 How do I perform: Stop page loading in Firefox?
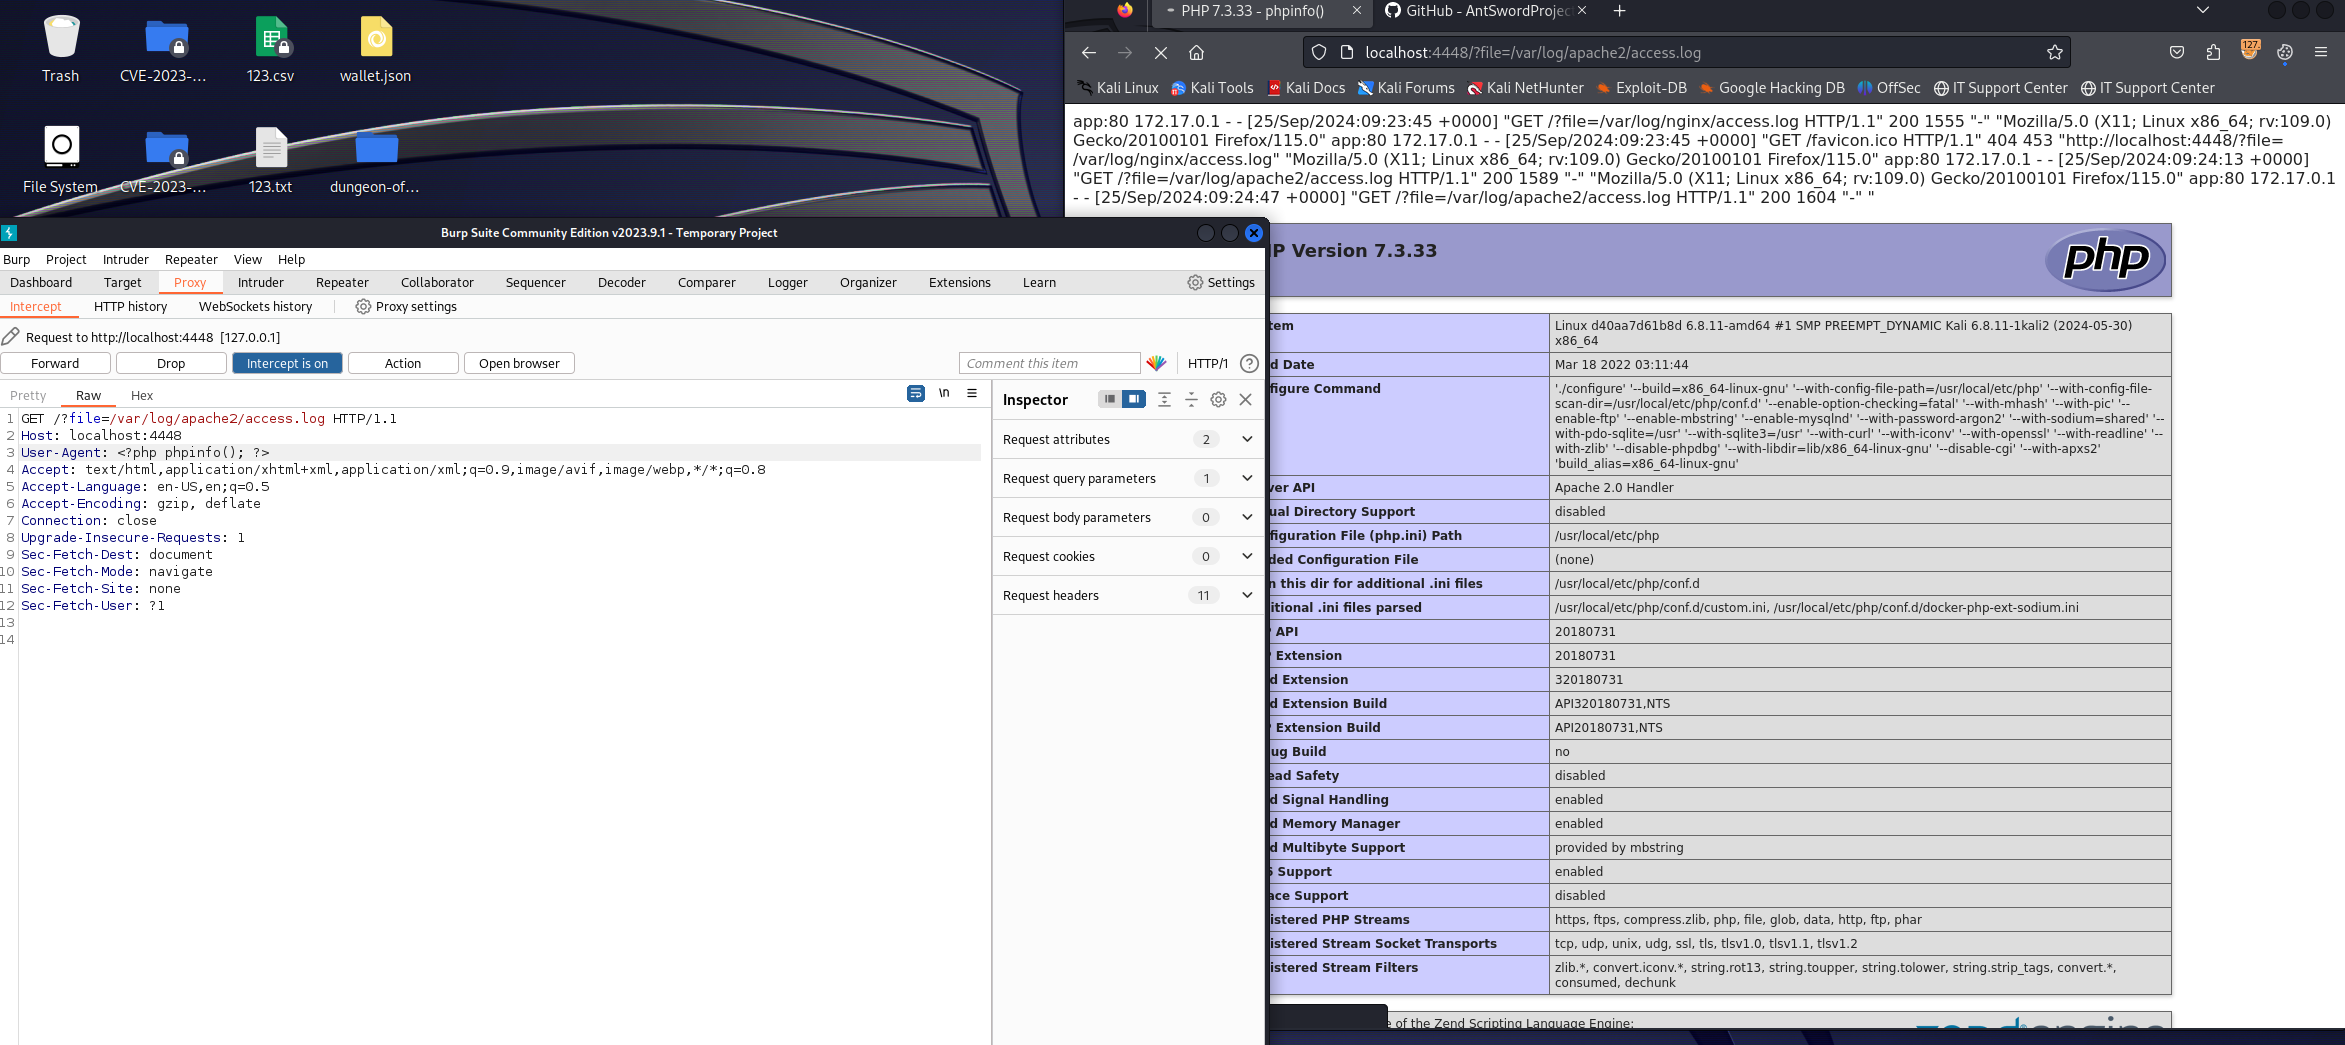coord(1161,52)
